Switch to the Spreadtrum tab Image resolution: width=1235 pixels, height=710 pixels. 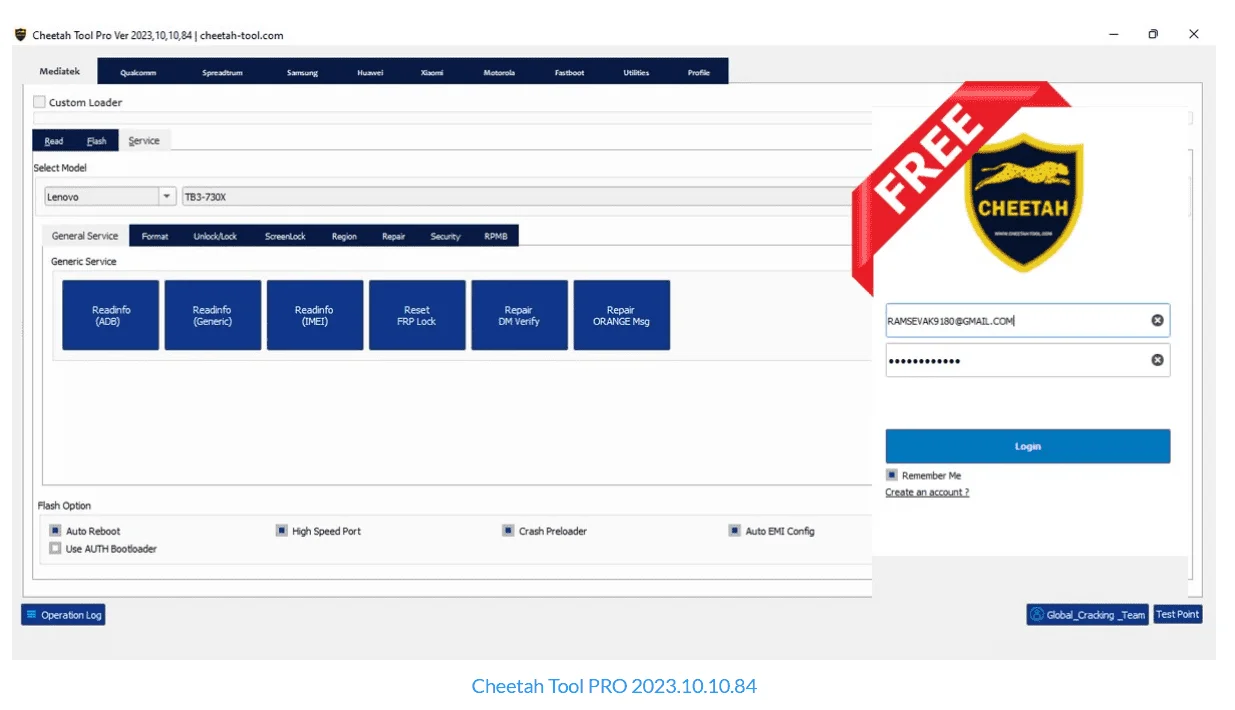[x=222, y=72]
